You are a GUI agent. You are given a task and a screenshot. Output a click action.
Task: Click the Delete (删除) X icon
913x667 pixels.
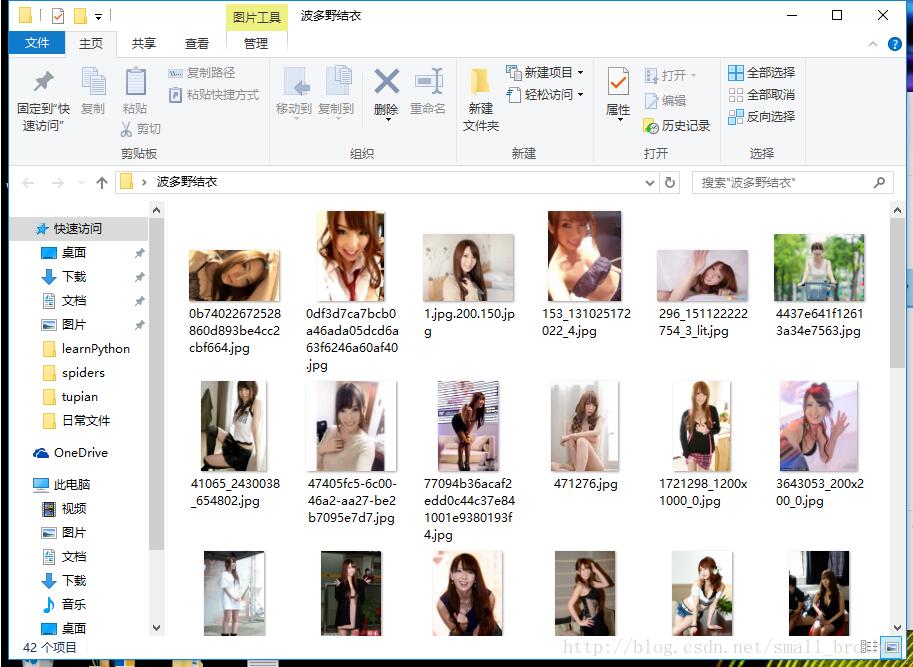point(387,81)
